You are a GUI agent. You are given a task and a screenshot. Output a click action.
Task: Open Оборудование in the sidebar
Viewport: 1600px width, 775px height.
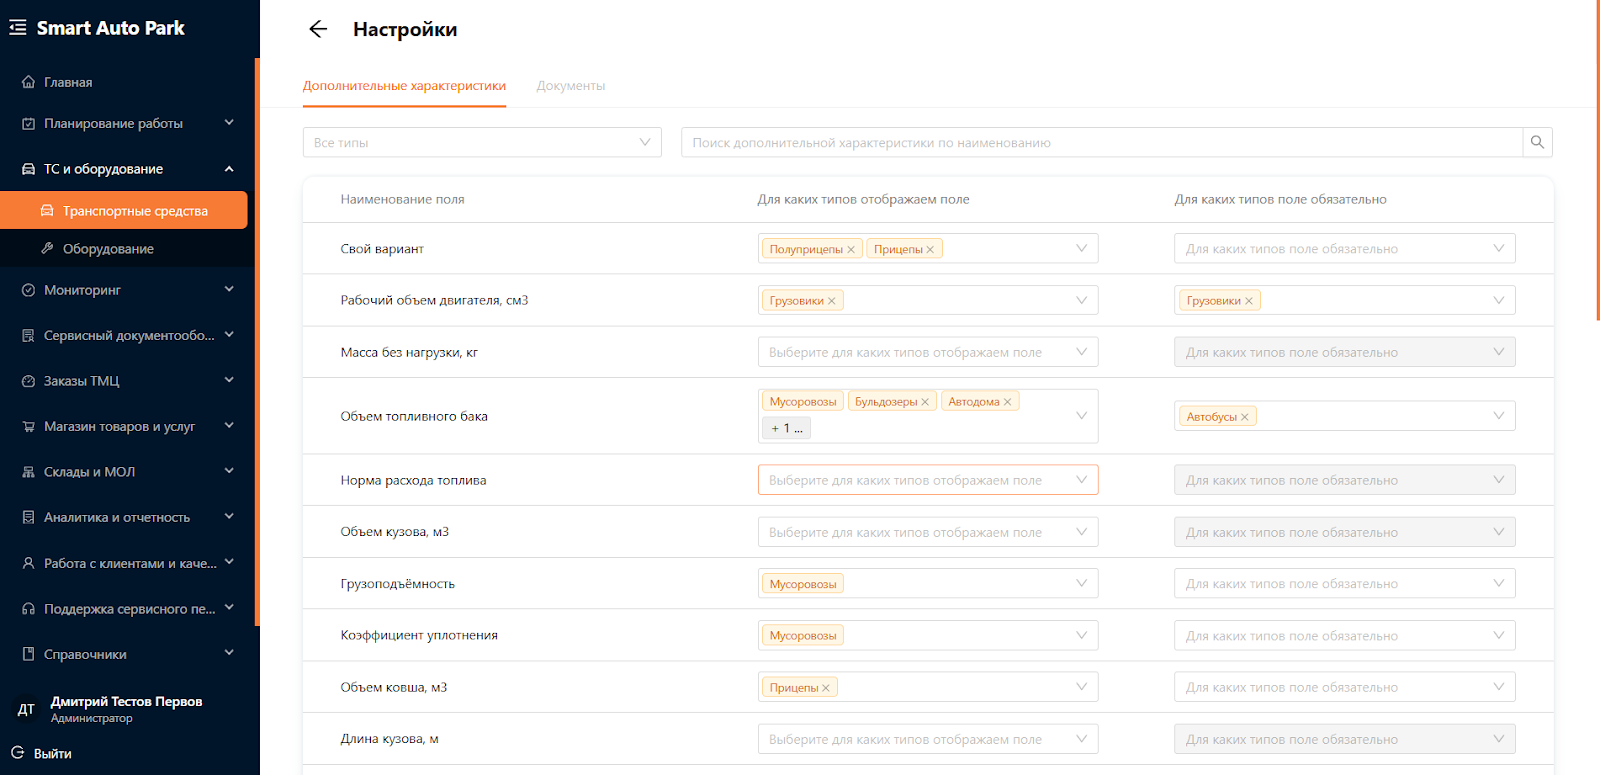(x=108, y=249)
